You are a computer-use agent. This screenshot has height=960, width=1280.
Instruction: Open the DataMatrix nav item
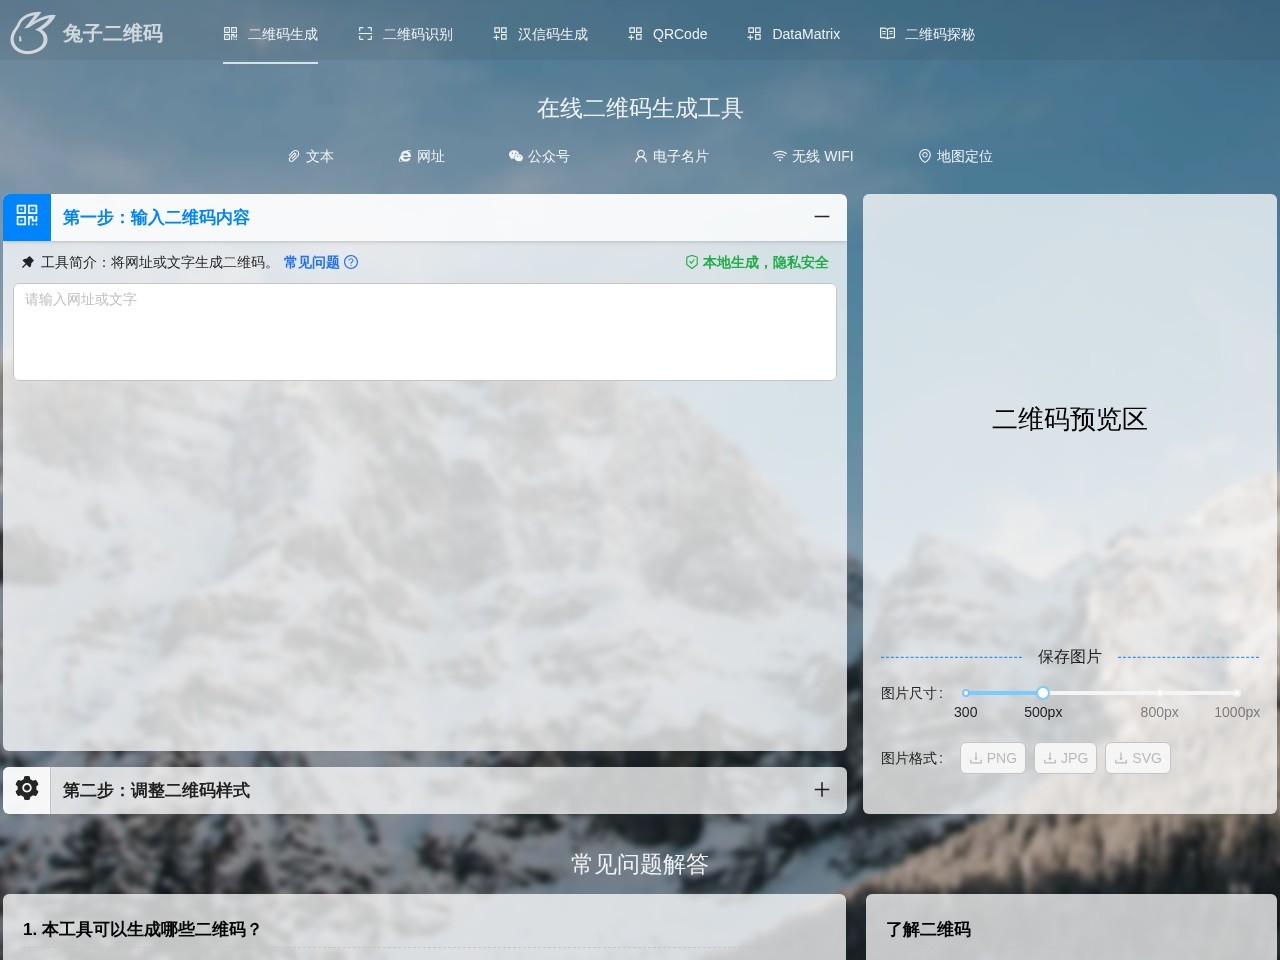[x=794, y=34]
